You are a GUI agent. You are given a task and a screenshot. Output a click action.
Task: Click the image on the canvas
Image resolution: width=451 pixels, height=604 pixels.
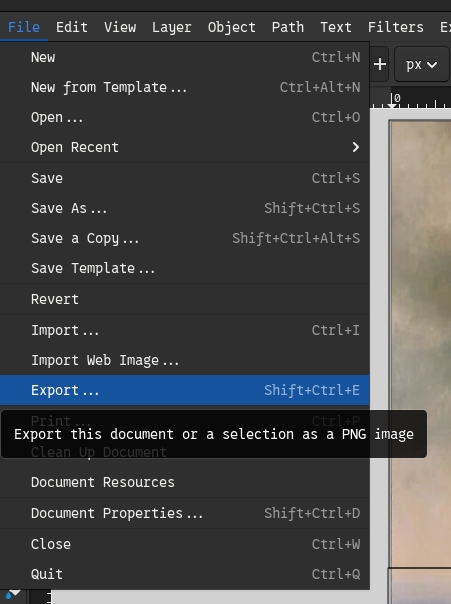point(420,343)
